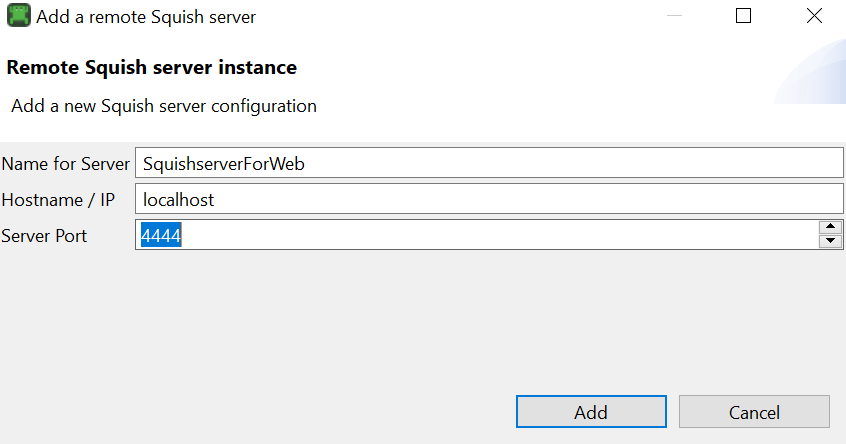Click the "Add a new Squish server configuration" text
Image resolution: width=846 pixels, height=444 pixels.
[164, 105]
